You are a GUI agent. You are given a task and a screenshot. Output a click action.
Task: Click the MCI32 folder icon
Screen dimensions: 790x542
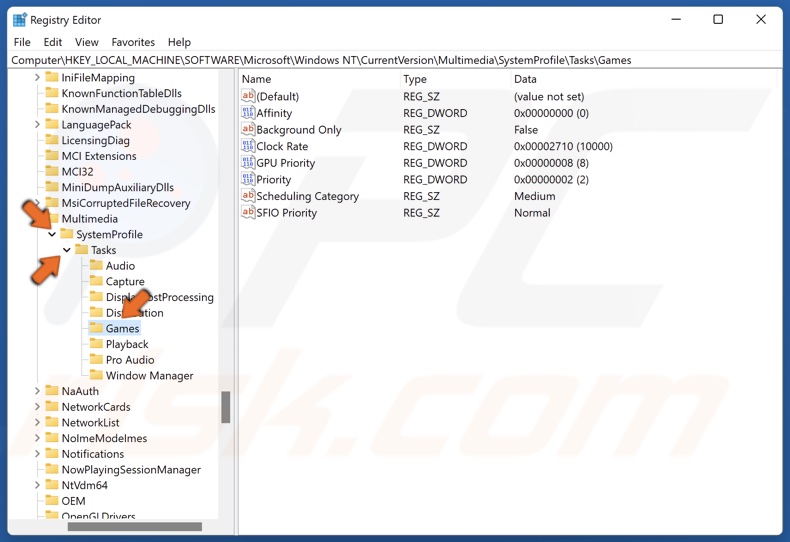(51, 171)
